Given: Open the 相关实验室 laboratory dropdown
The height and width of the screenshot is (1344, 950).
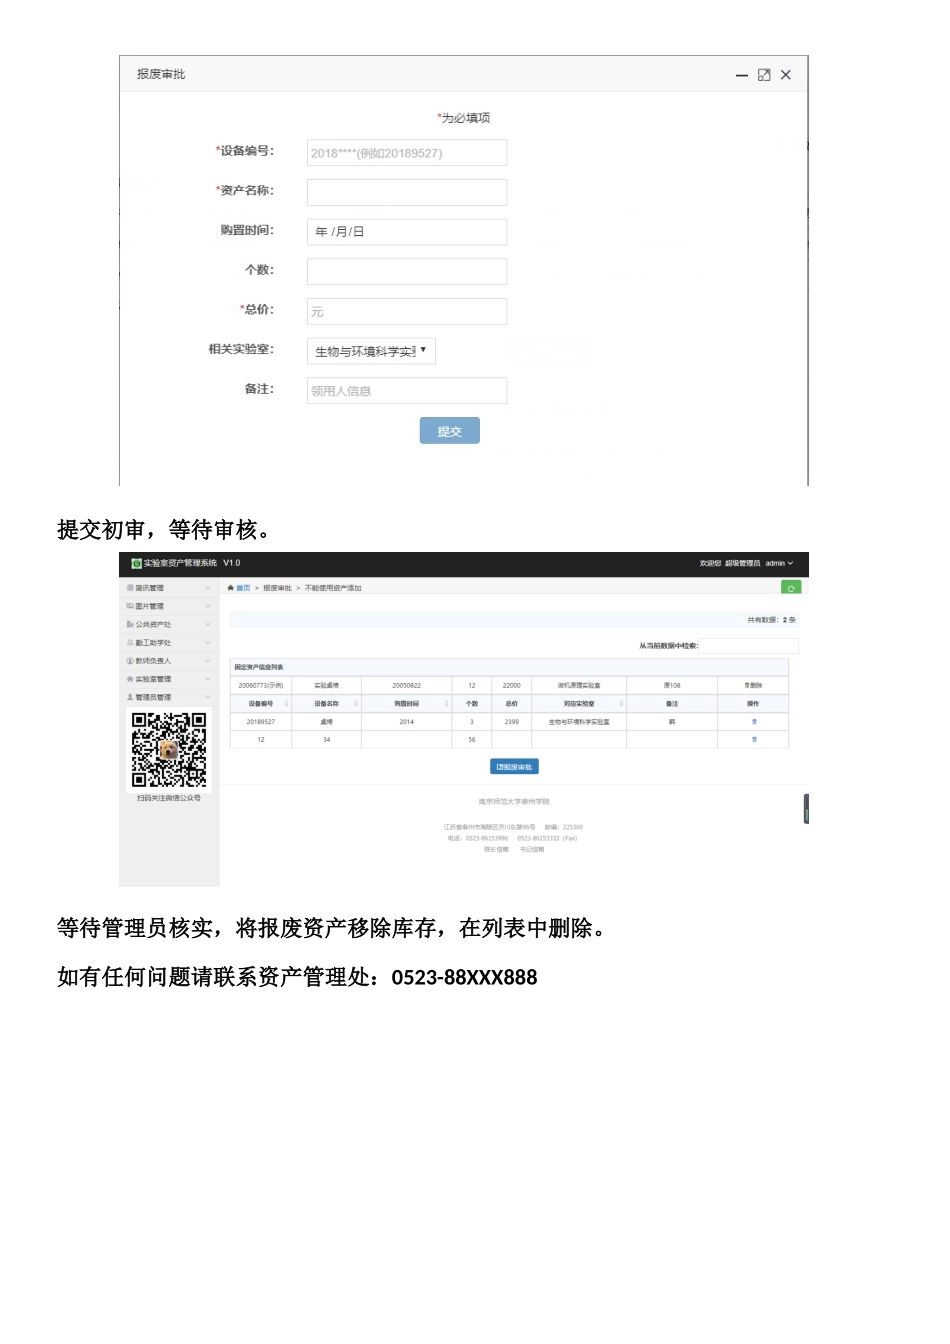Looking at the screenshot, I should tap(371, 351).
